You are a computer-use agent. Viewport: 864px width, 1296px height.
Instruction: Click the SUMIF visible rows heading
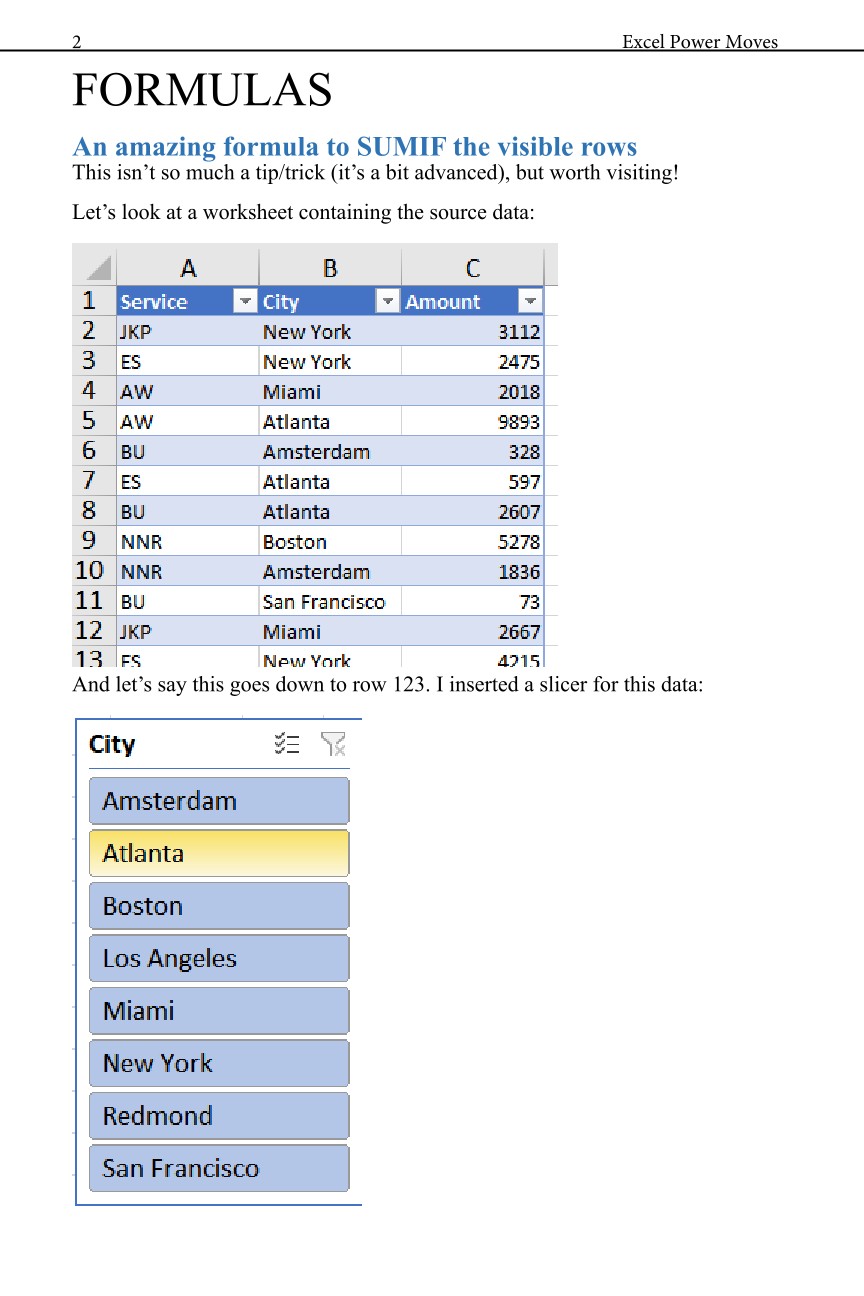pyautogui.click(x=355, y=147)
